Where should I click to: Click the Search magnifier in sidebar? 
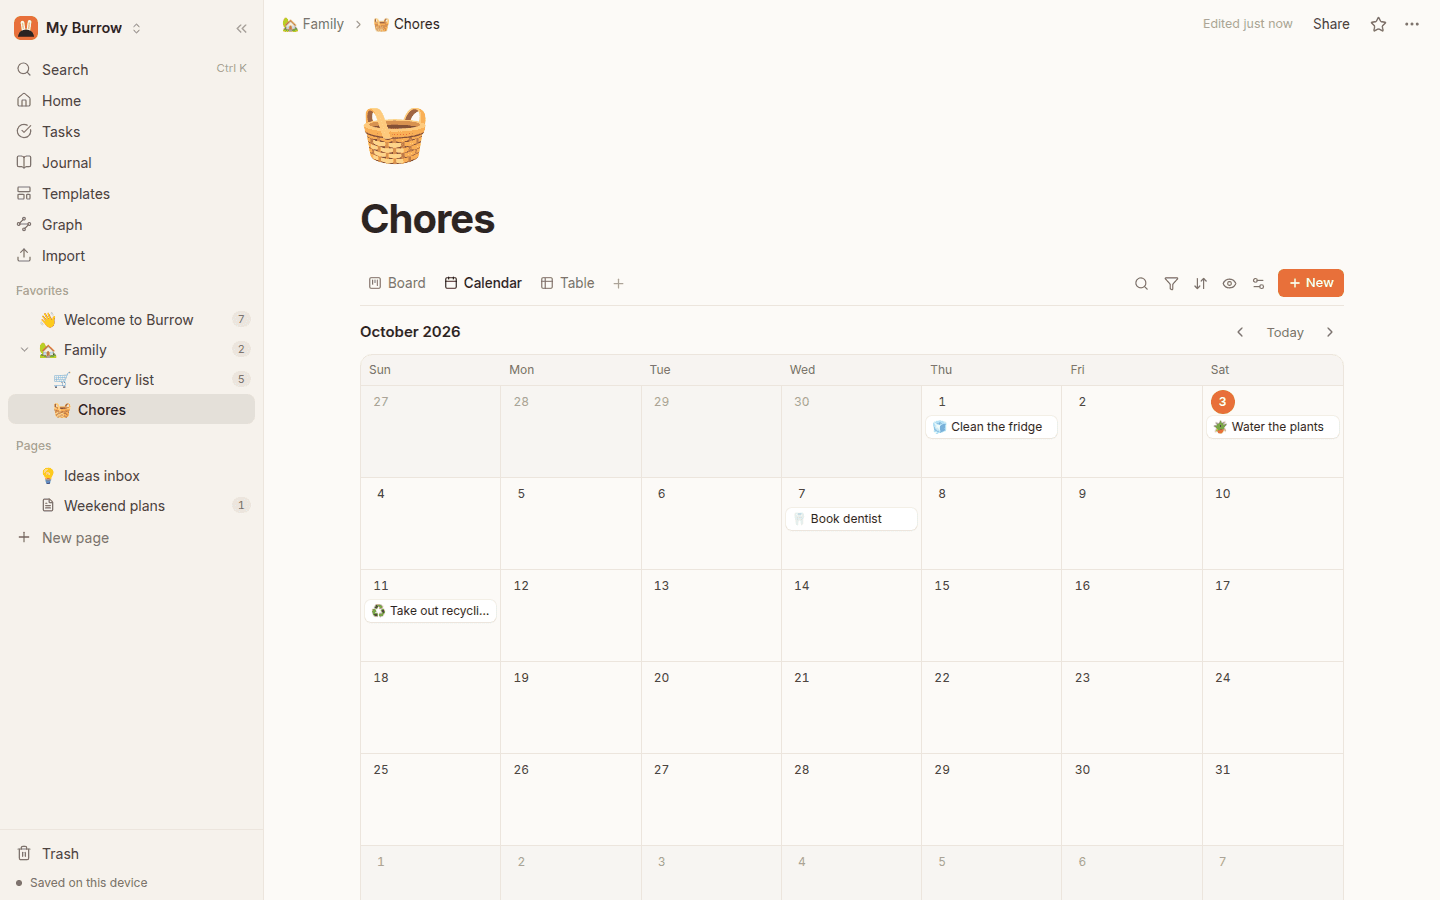pos(24,69)
